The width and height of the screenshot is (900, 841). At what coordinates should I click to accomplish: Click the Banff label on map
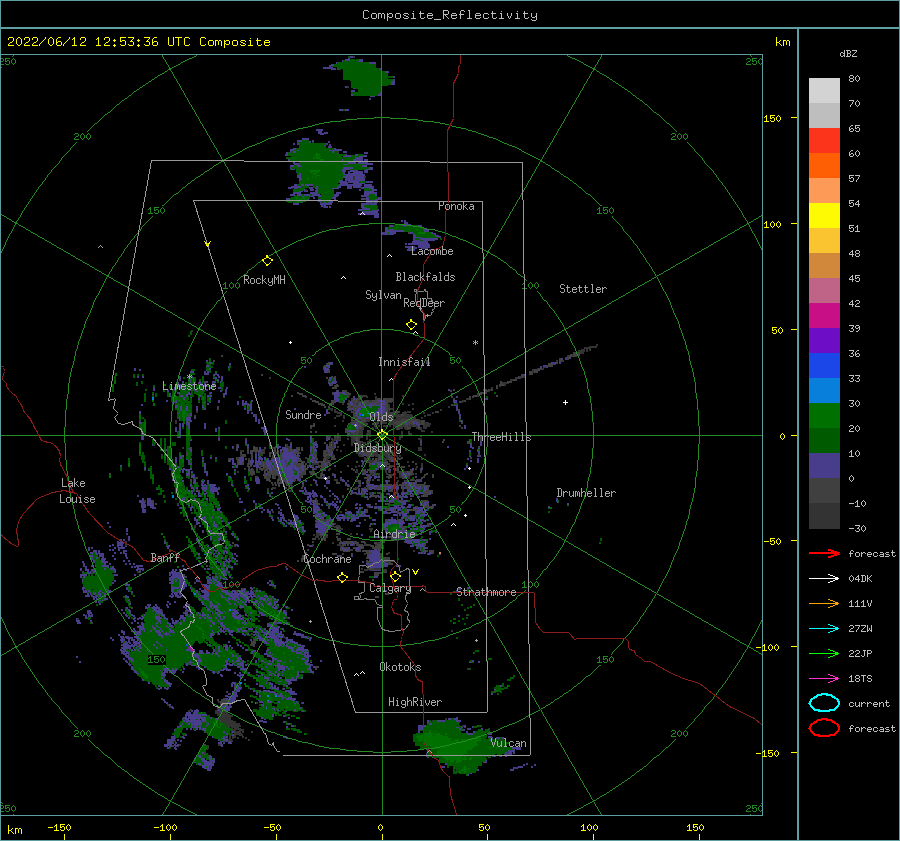tap(165, 557)
